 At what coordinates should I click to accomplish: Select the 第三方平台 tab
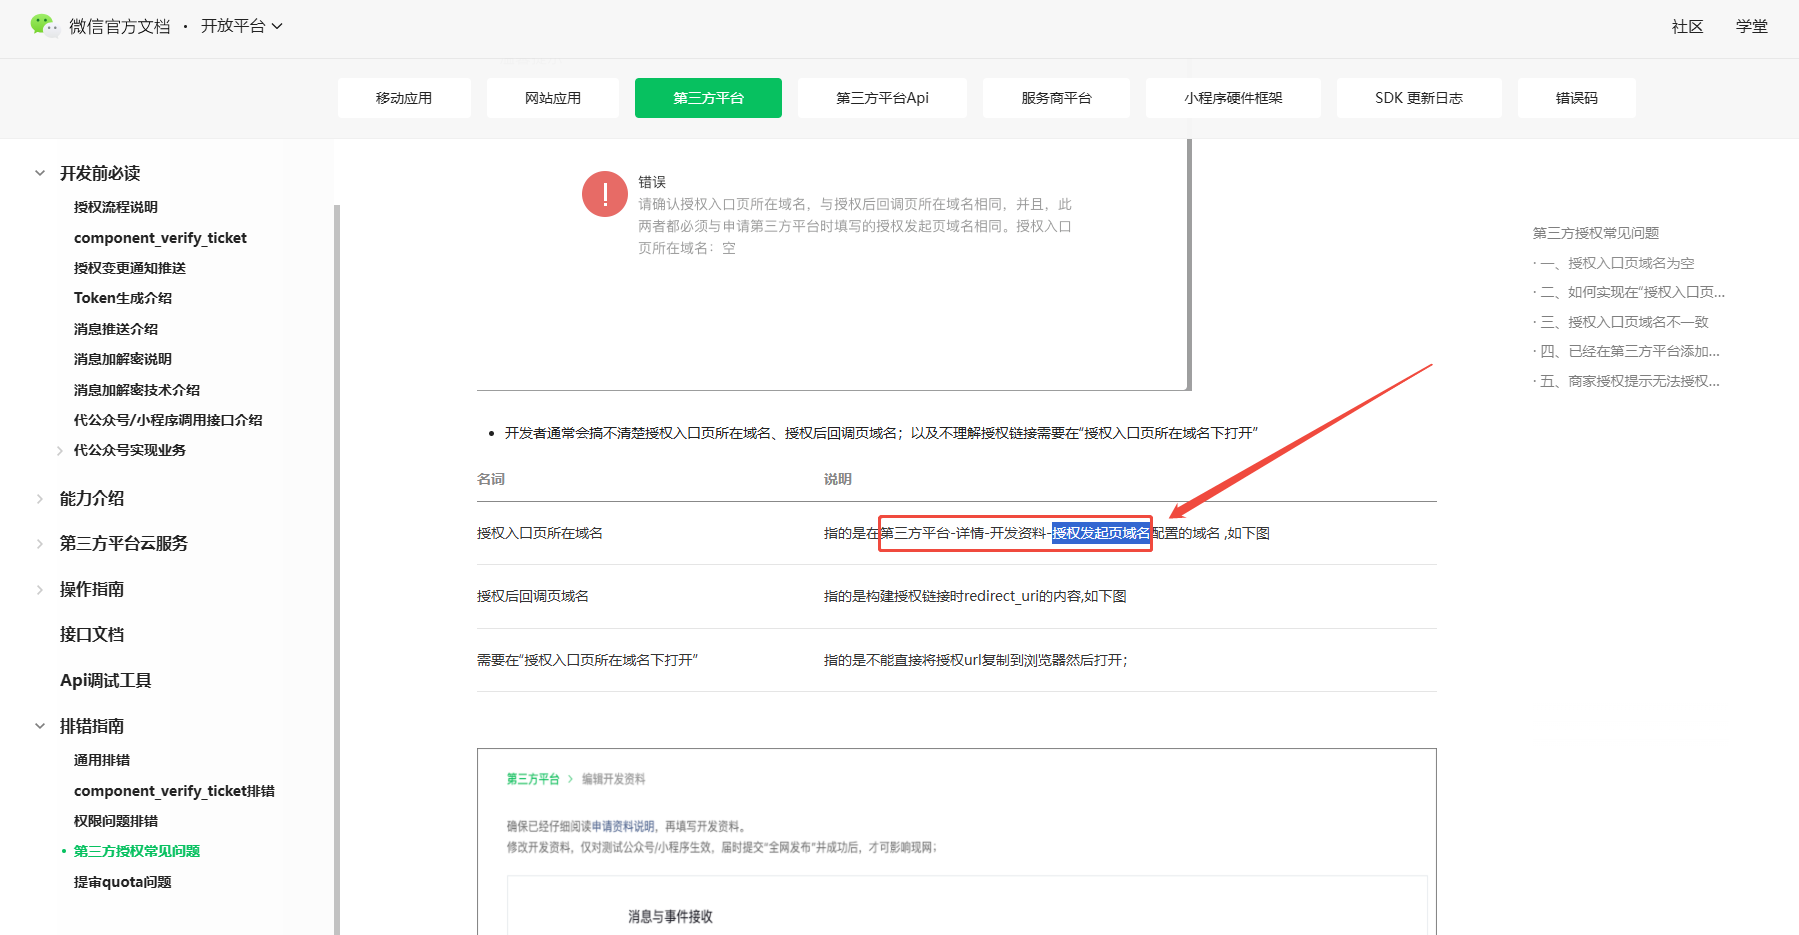click(708, 98)
